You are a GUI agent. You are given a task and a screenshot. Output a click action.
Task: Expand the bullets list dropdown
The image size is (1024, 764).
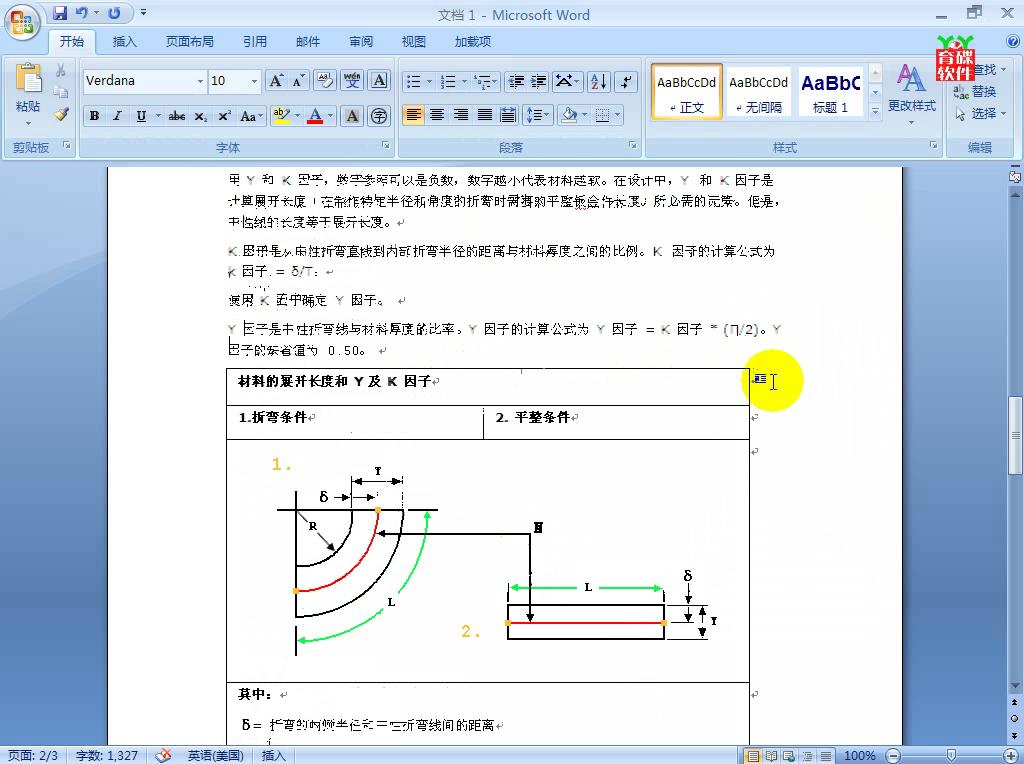[x=429, y=82]
